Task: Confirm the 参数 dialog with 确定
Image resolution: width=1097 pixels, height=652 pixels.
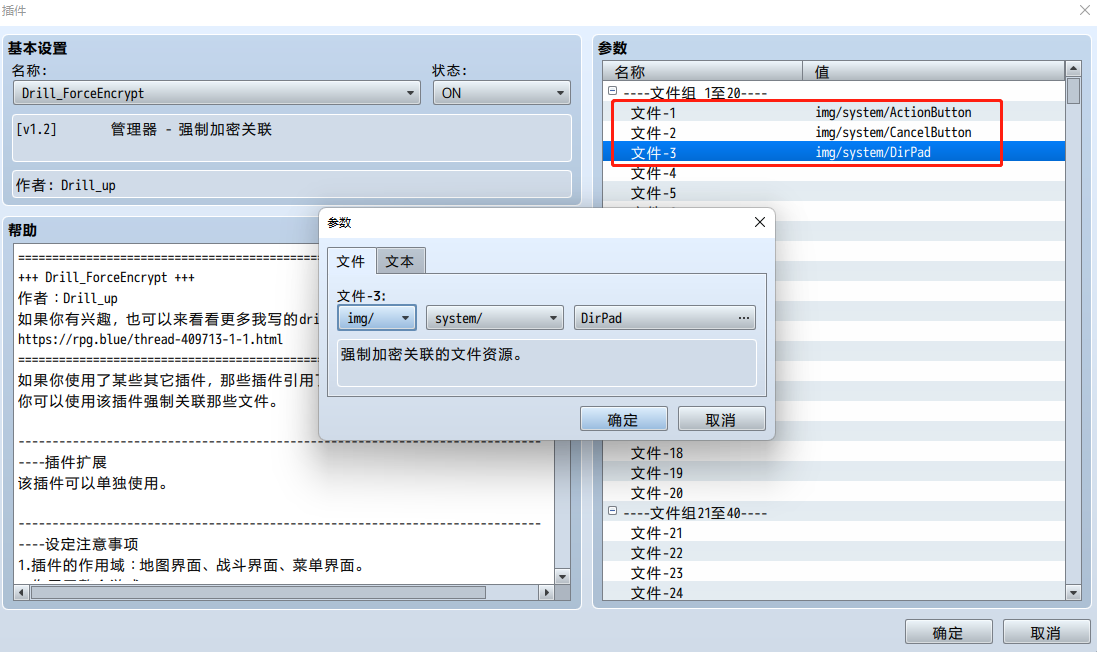Action: coord(623,419)
